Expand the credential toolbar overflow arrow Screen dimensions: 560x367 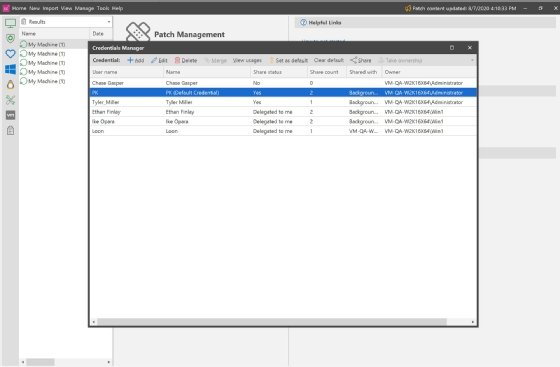click(472, 60)
